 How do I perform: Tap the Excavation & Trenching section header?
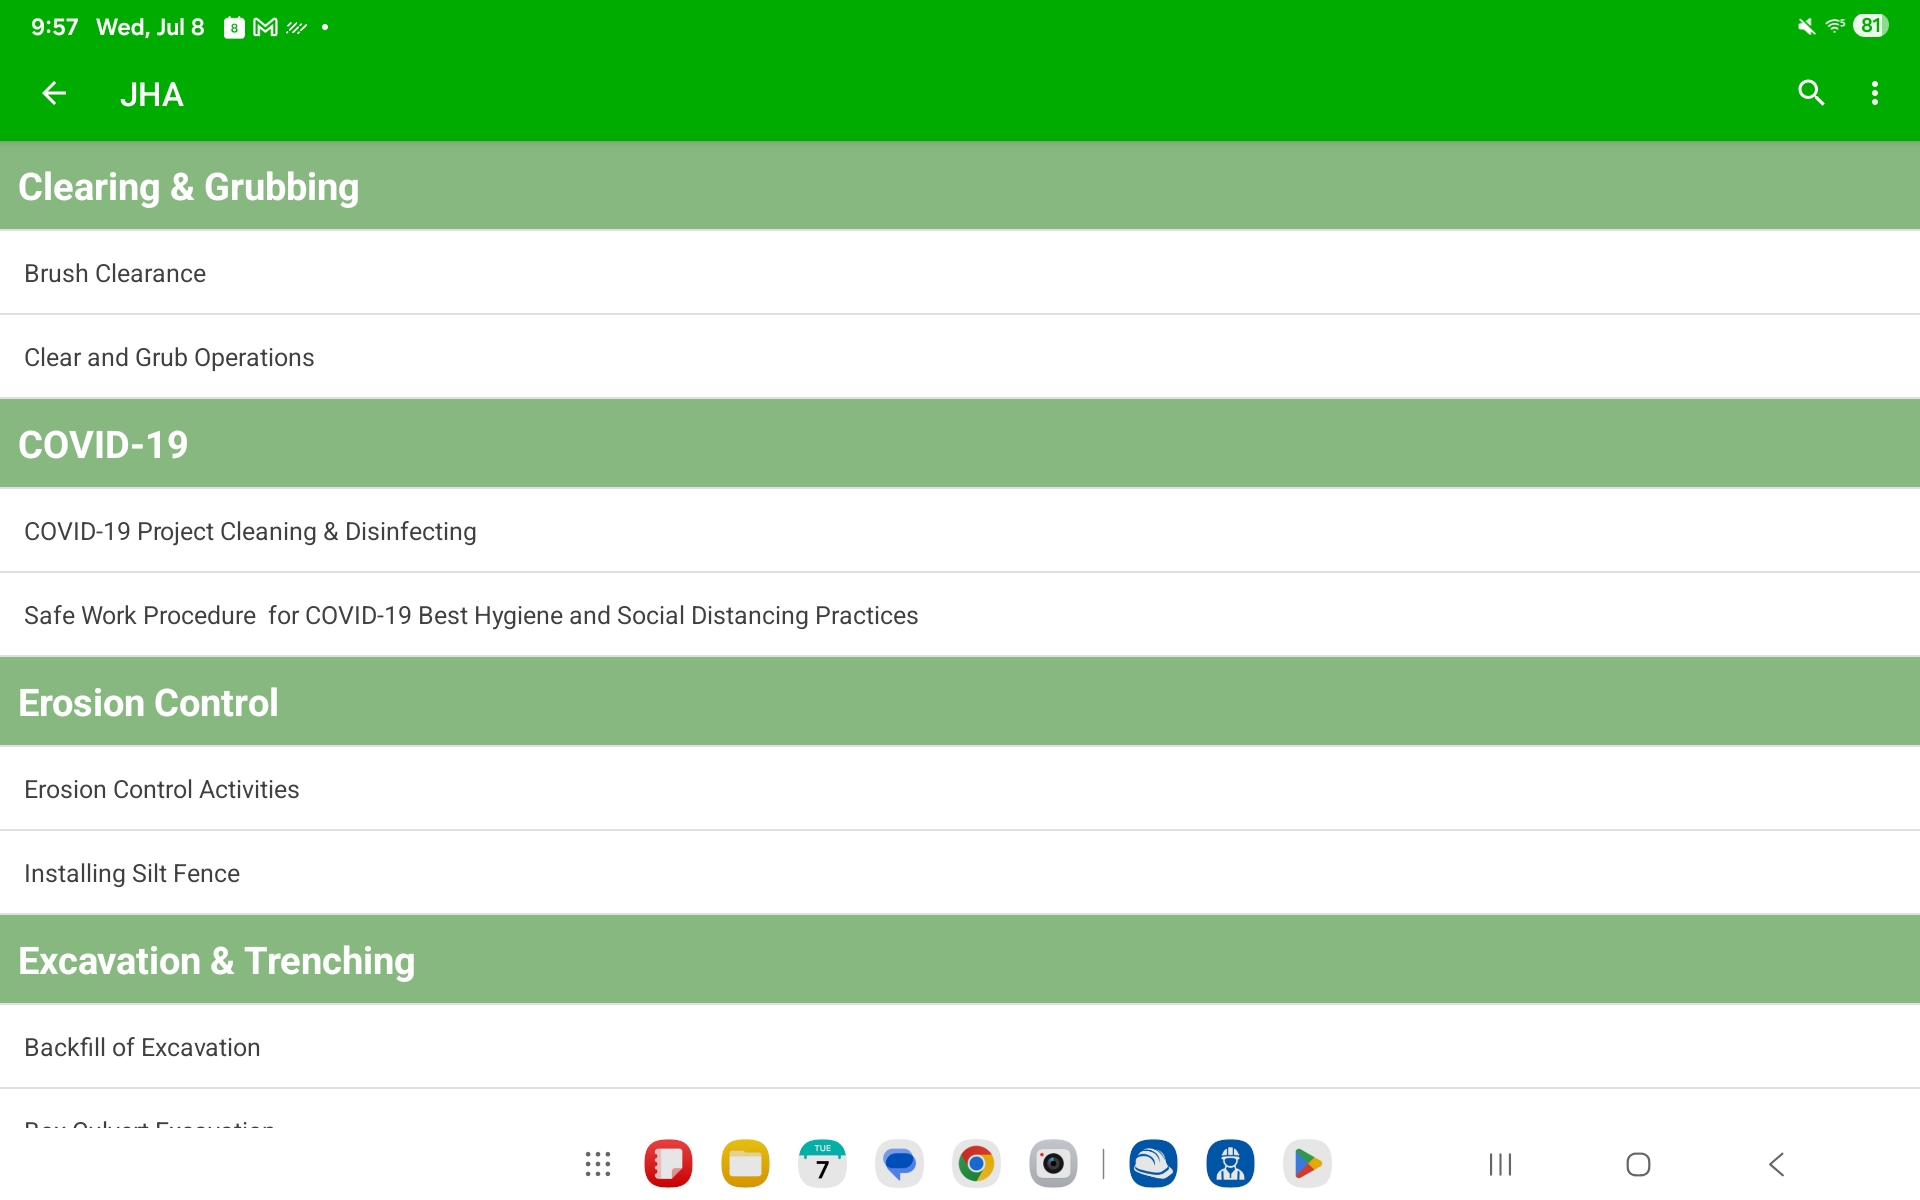(x=960, y=960)
